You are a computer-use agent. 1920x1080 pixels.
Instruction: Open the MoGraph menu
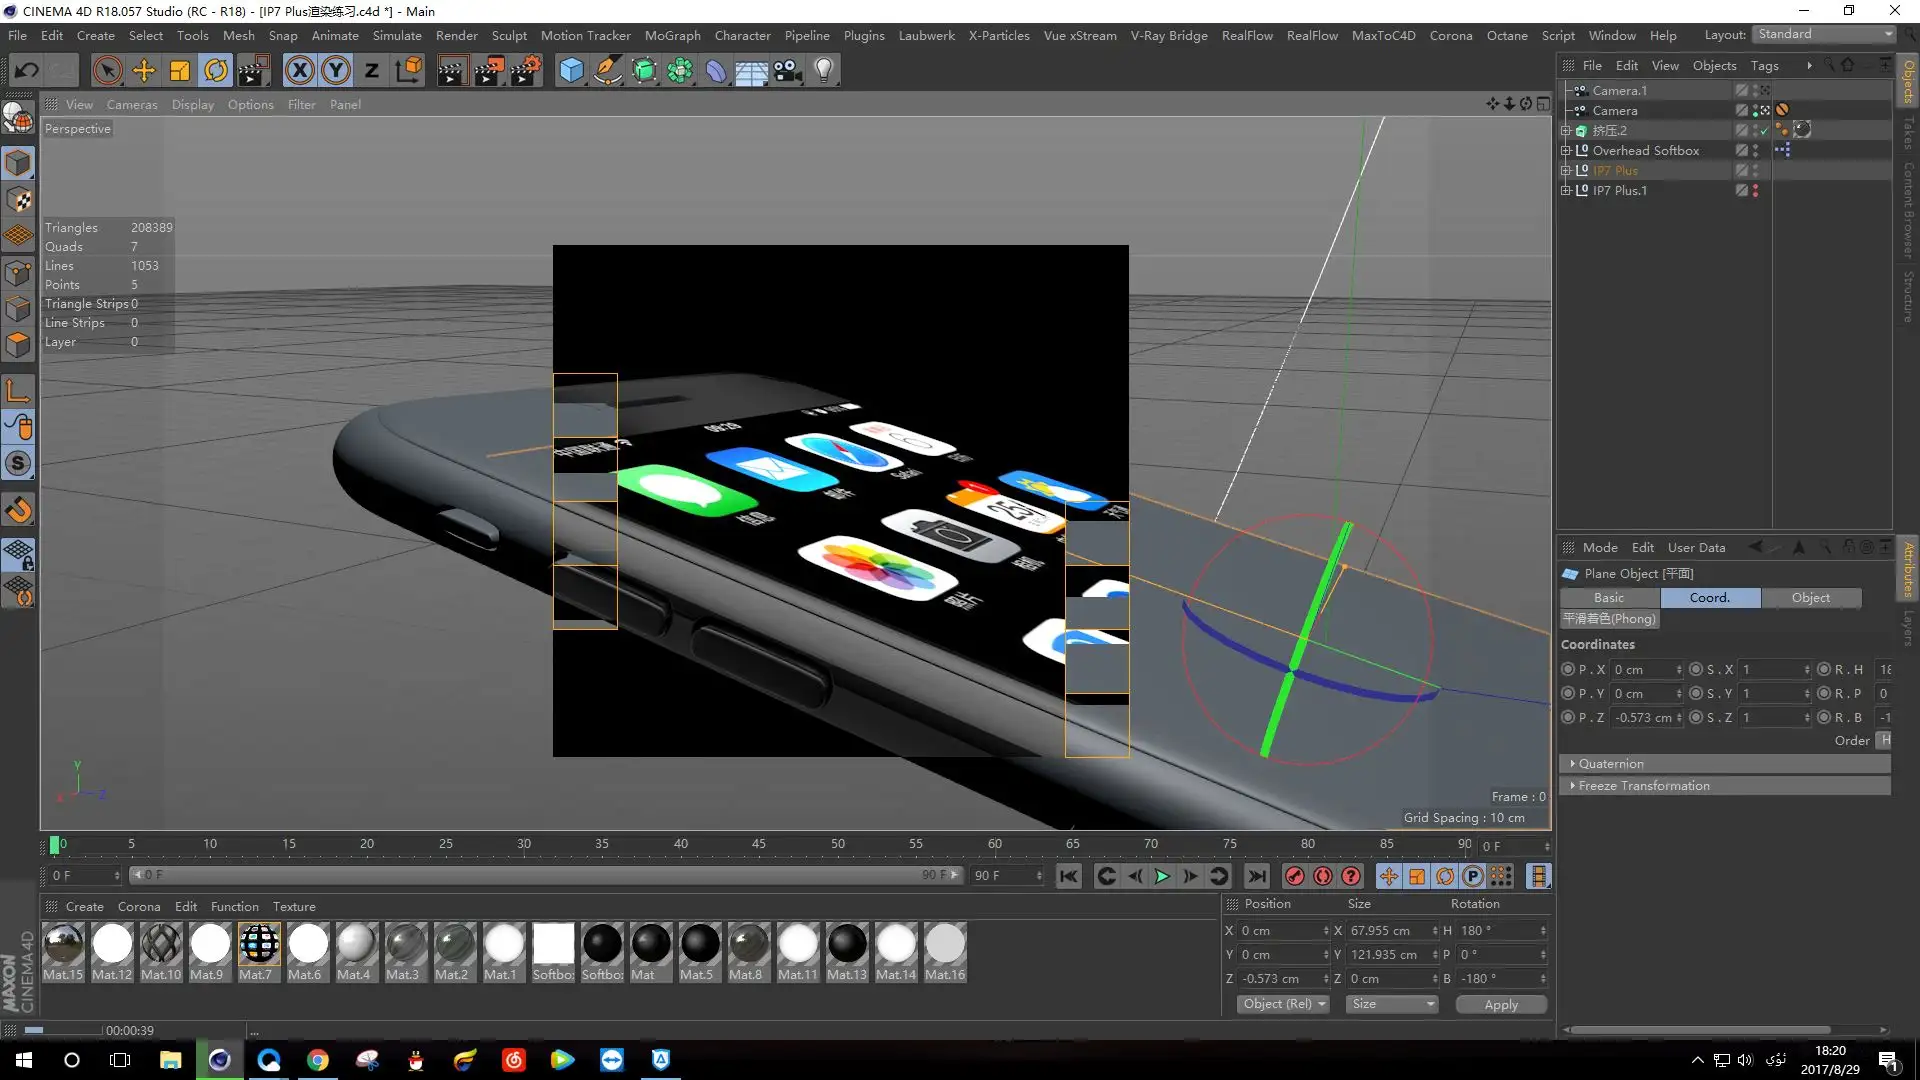pyautogui.click(x=672, y=35)
